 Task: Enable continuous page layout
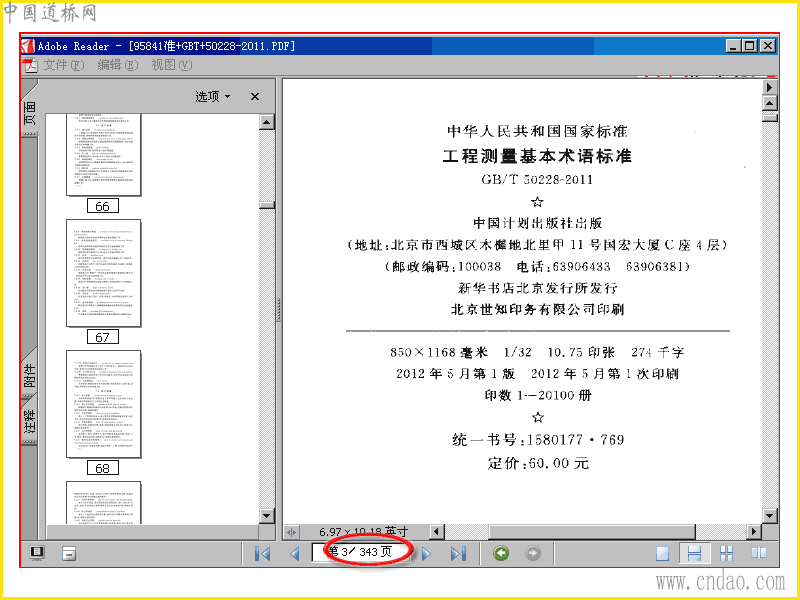pyautogui.click(x=694, y=553)
